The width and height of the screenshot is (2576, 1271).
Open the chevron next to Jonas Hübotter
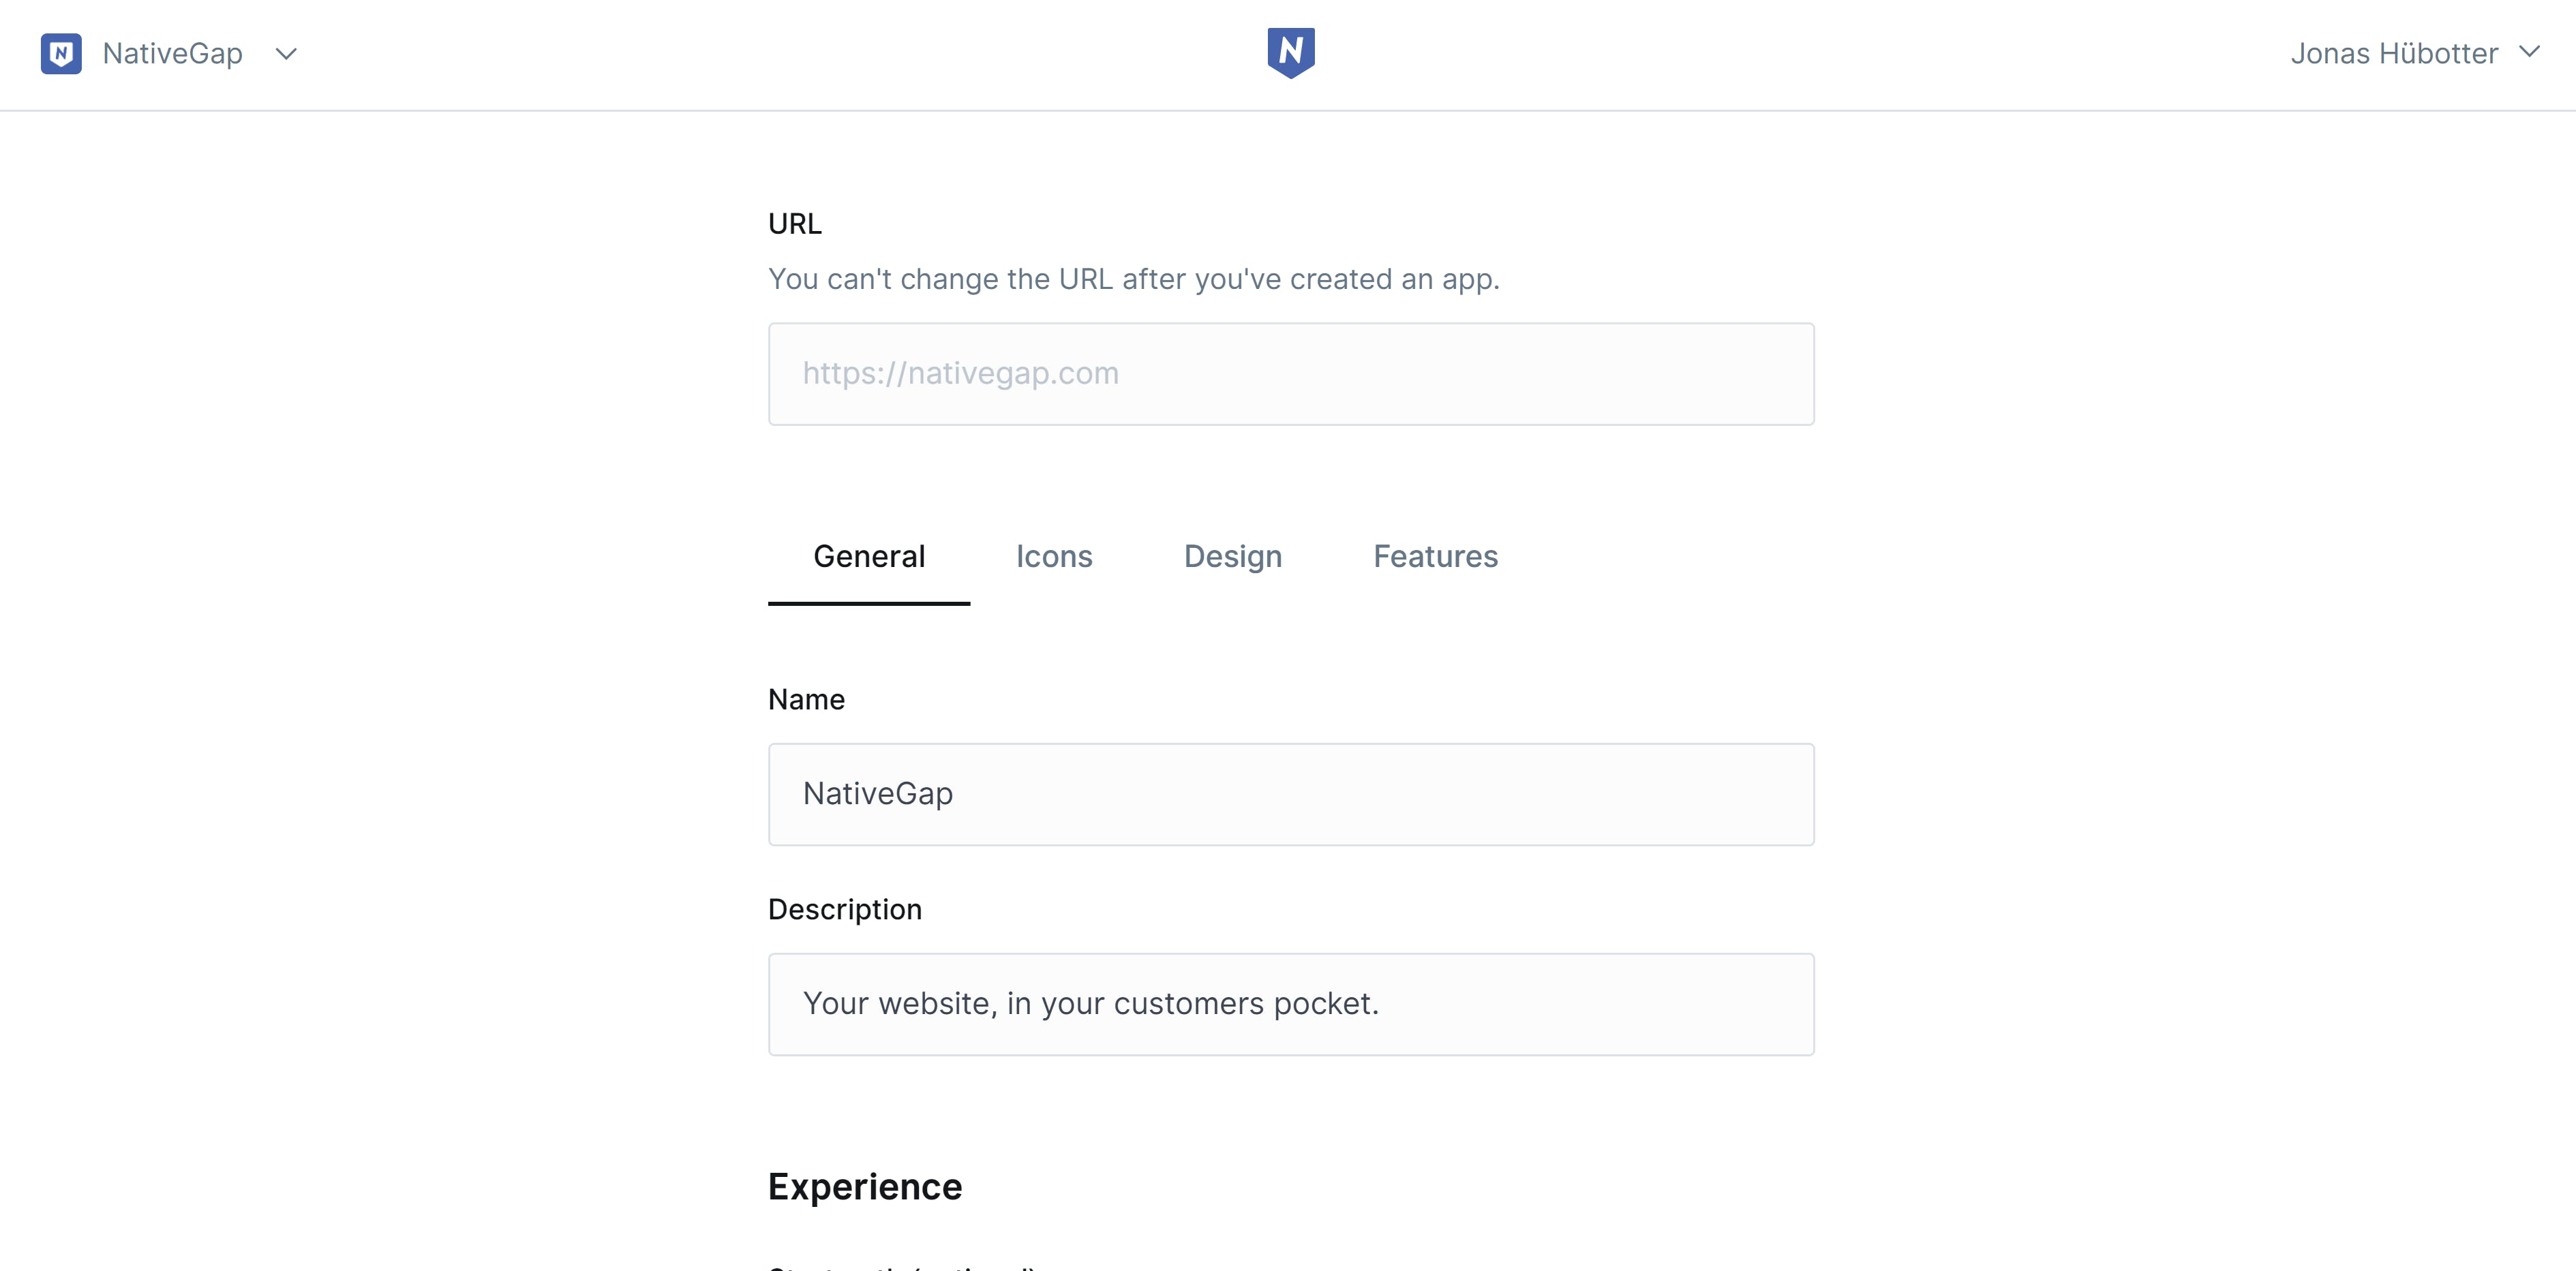(x=2529, y=52)
